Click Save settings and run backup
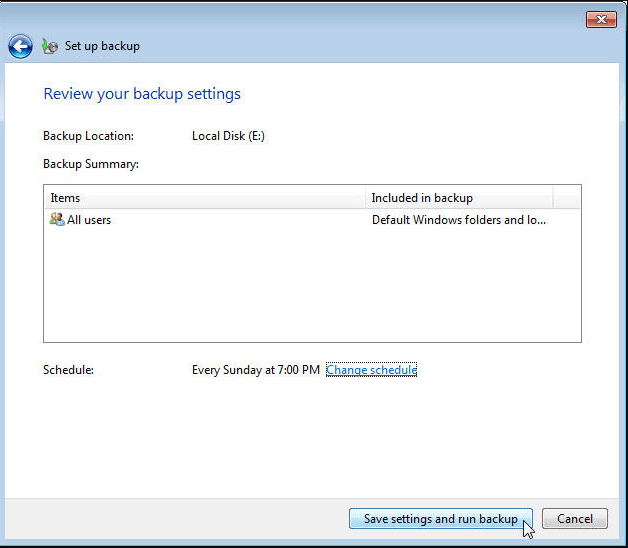This screenshot has height=548, width=628. (440, 519)
